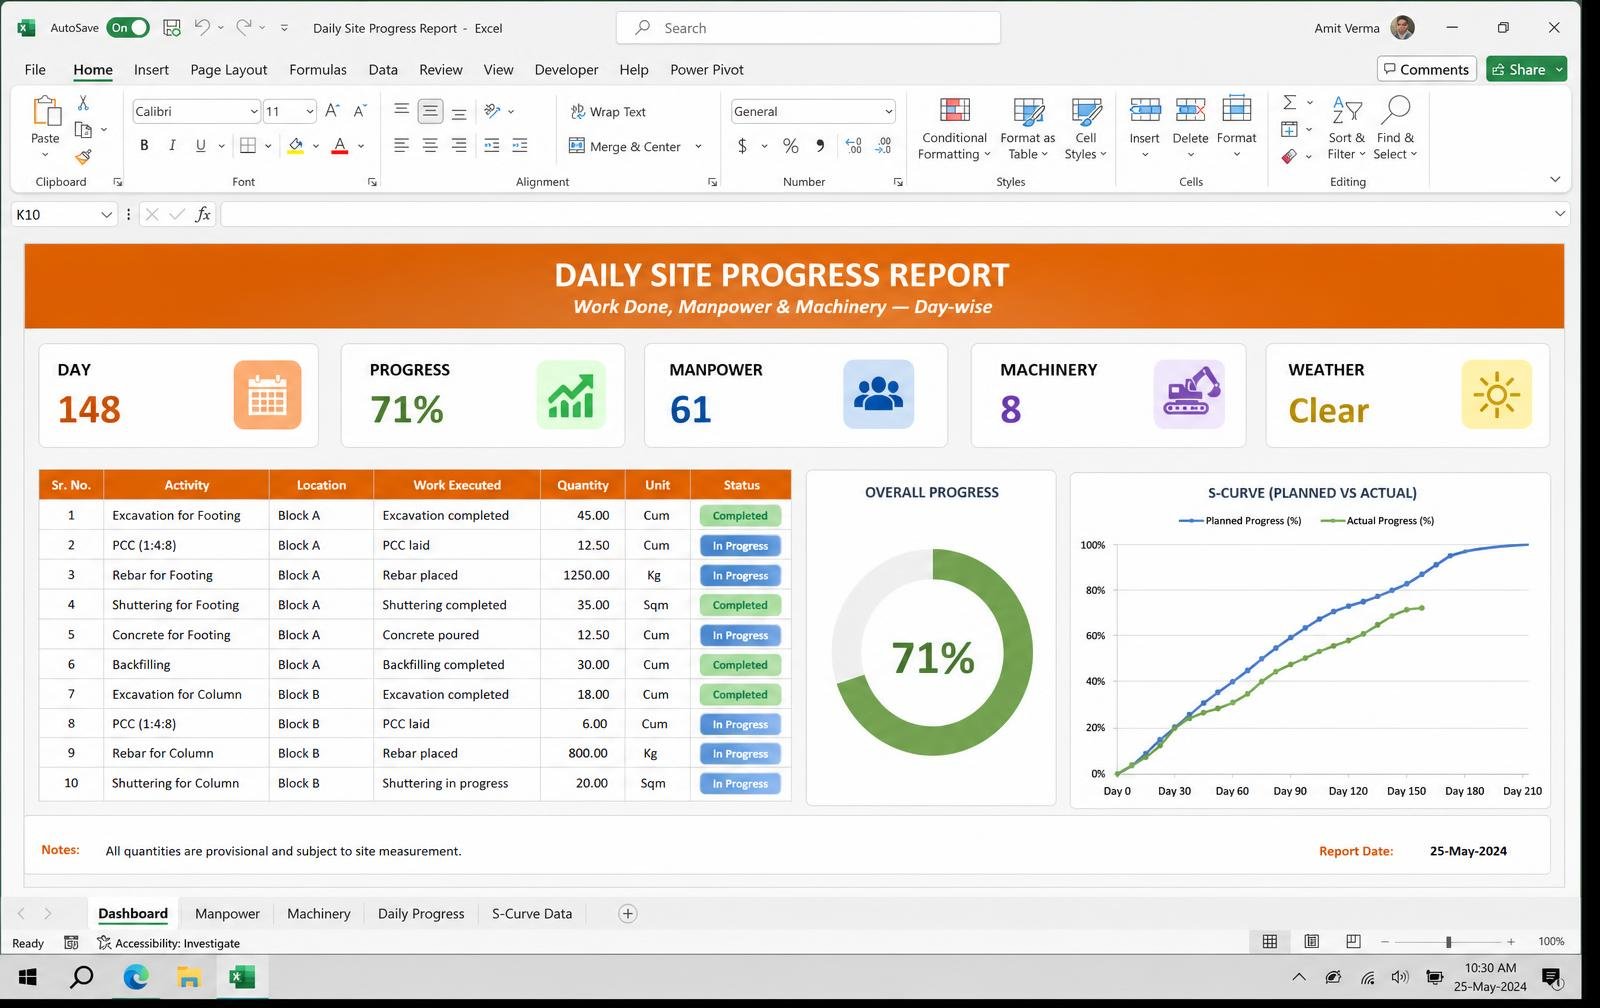Screen dimensions: 1600x1008
Task: Toggle Italic formatting
Action: (x=172, y=146)
